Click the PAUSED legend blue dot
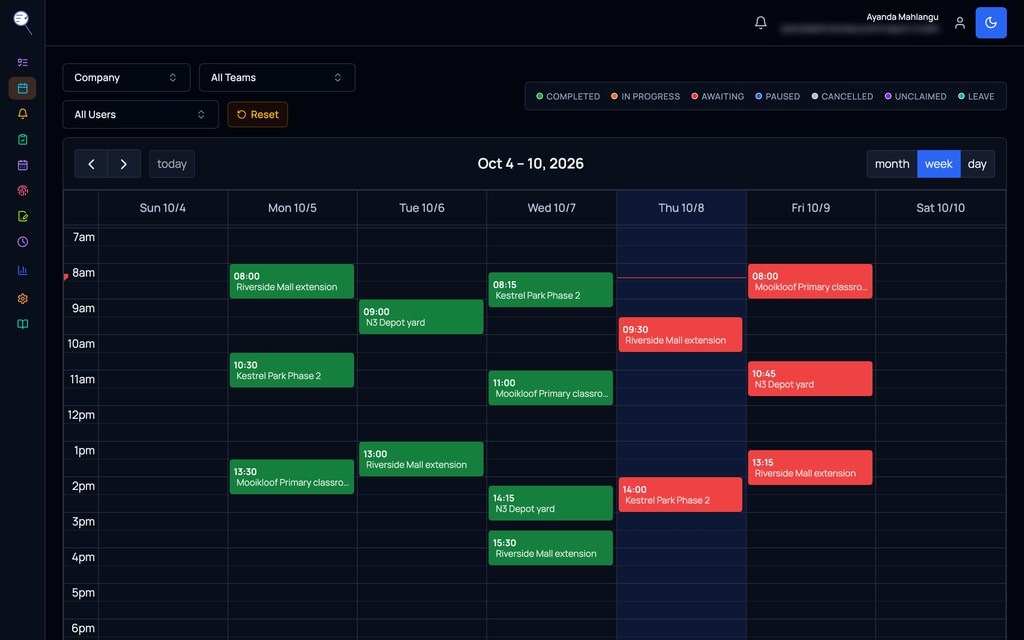Viewport: 1024px width, 640px height. [x=759, y=96]
